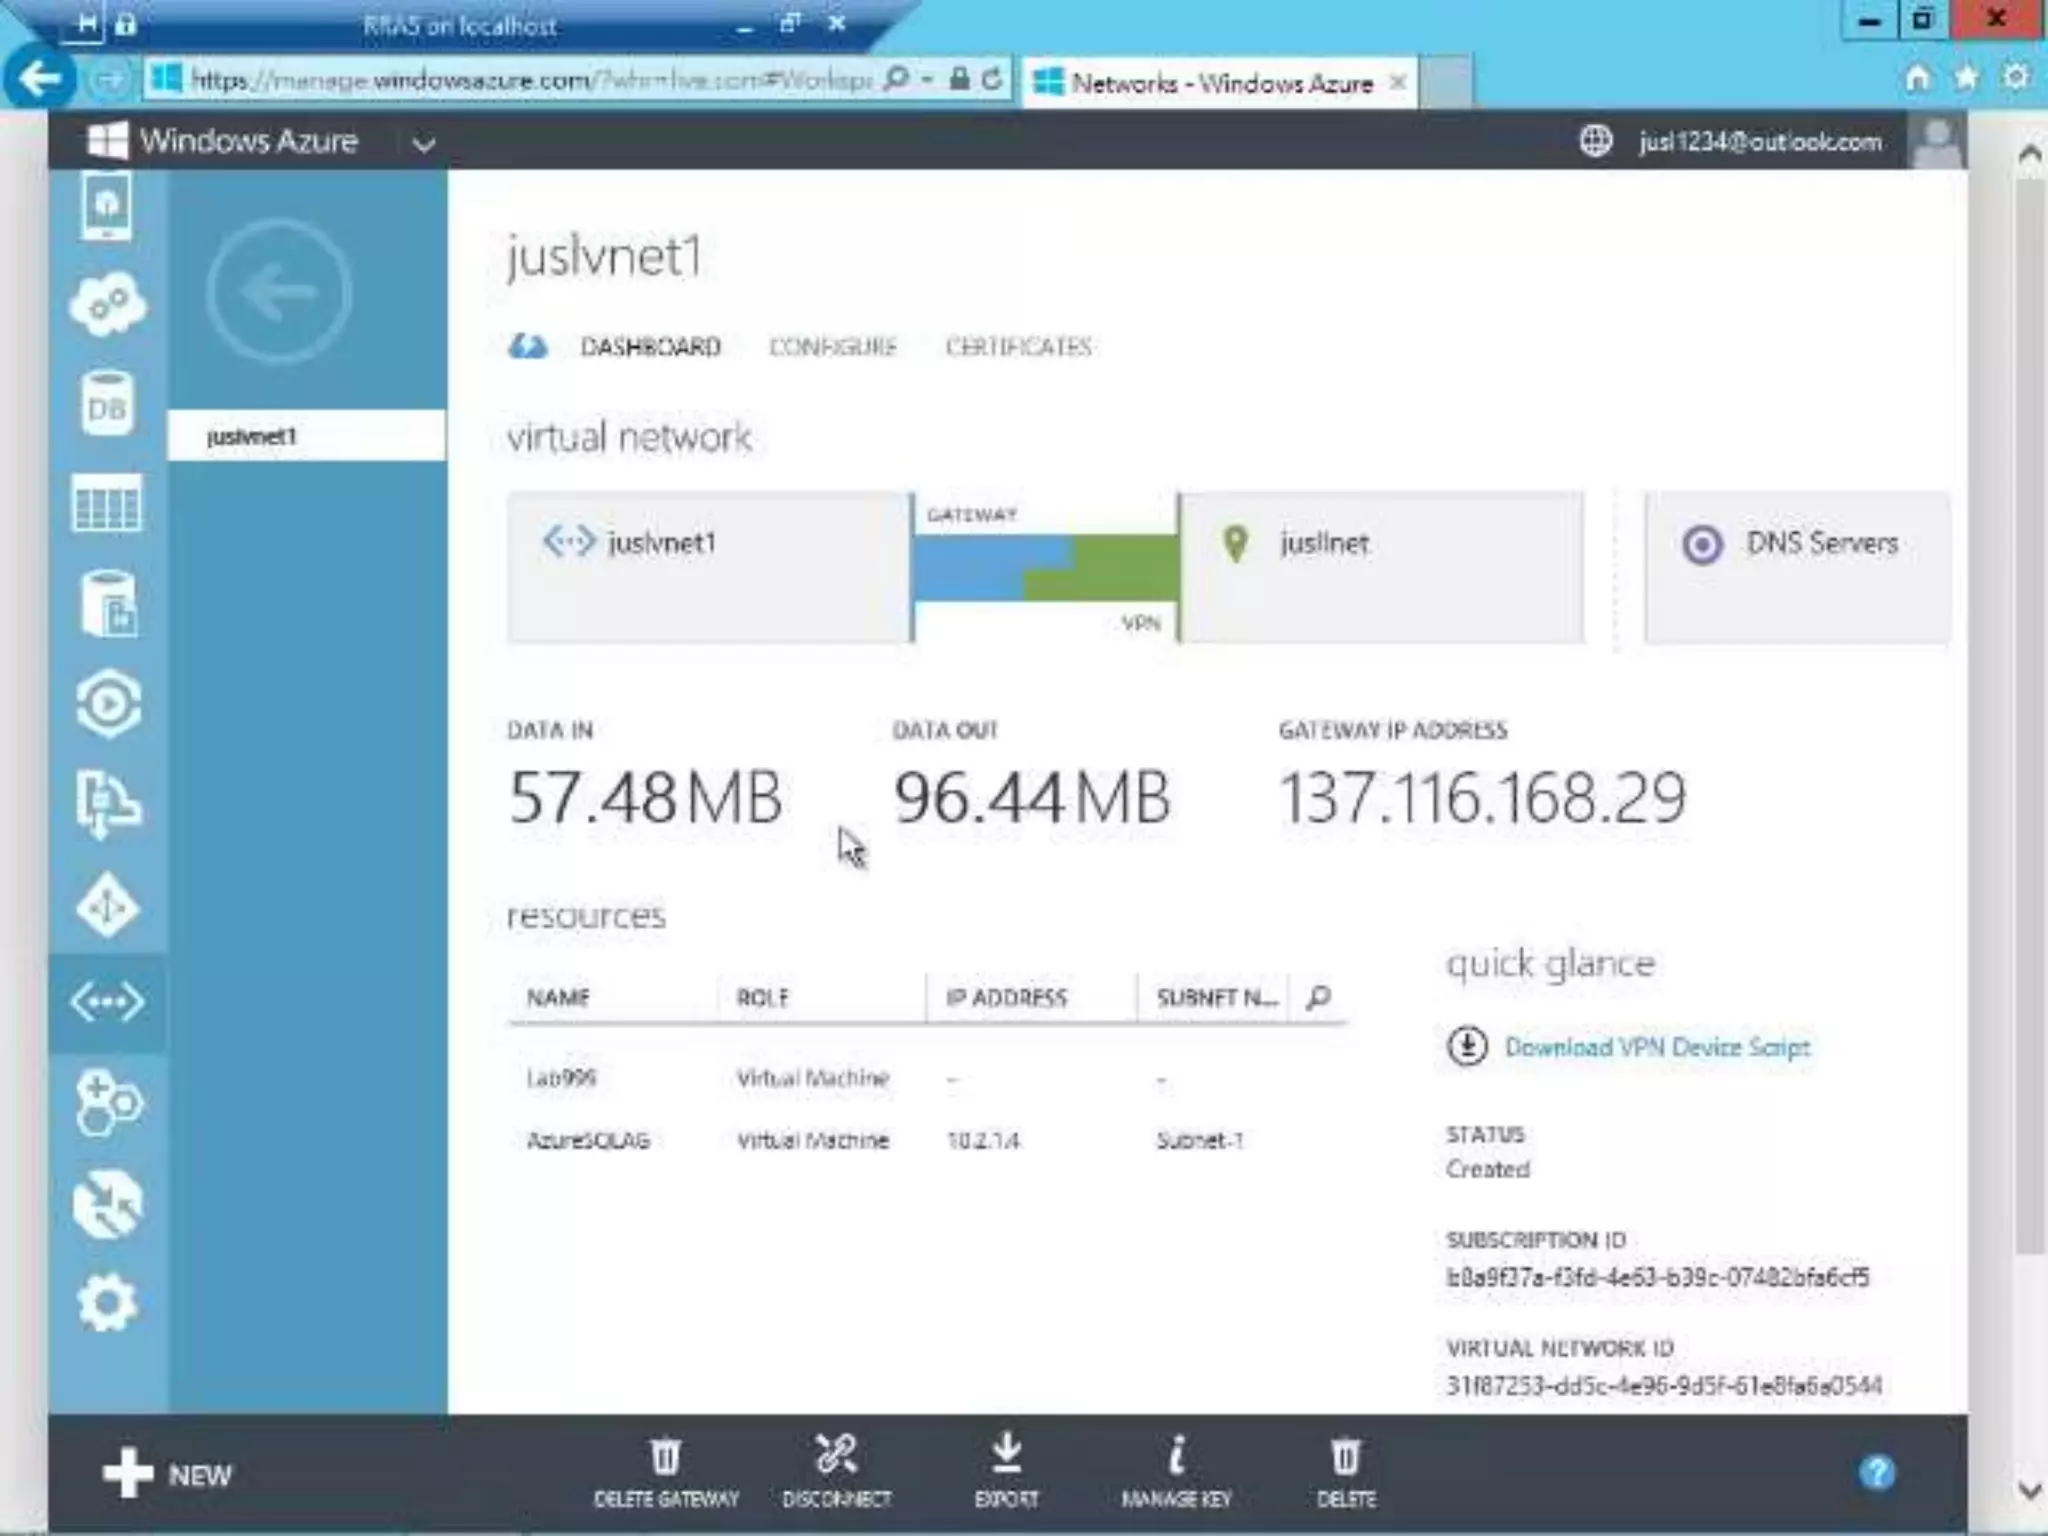Open the SQL Databases DB sidebar icon
2048x1536 pixels.
click(x=107, y=405)
